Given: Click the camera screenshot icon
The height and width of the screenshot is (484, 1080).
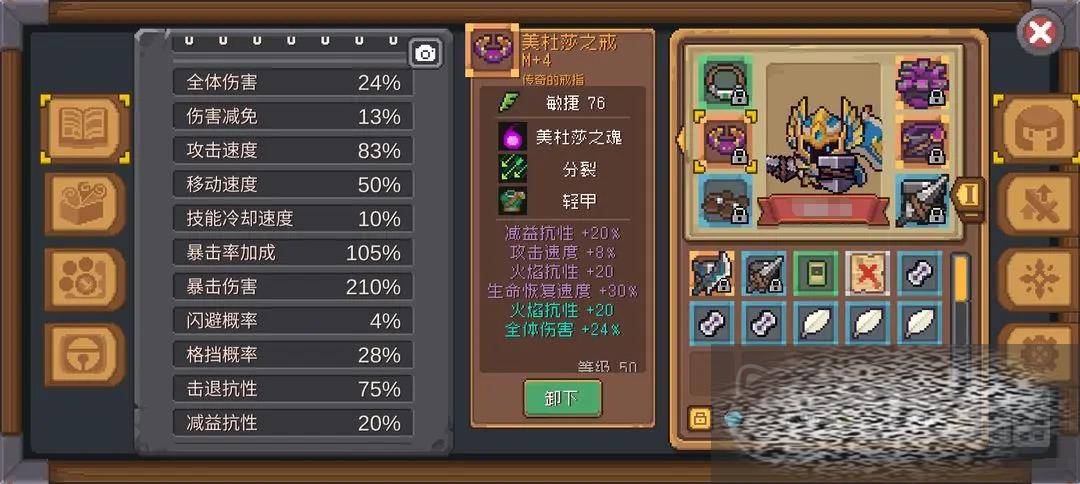Looking at the screenshot, I should tap(426, 54).
